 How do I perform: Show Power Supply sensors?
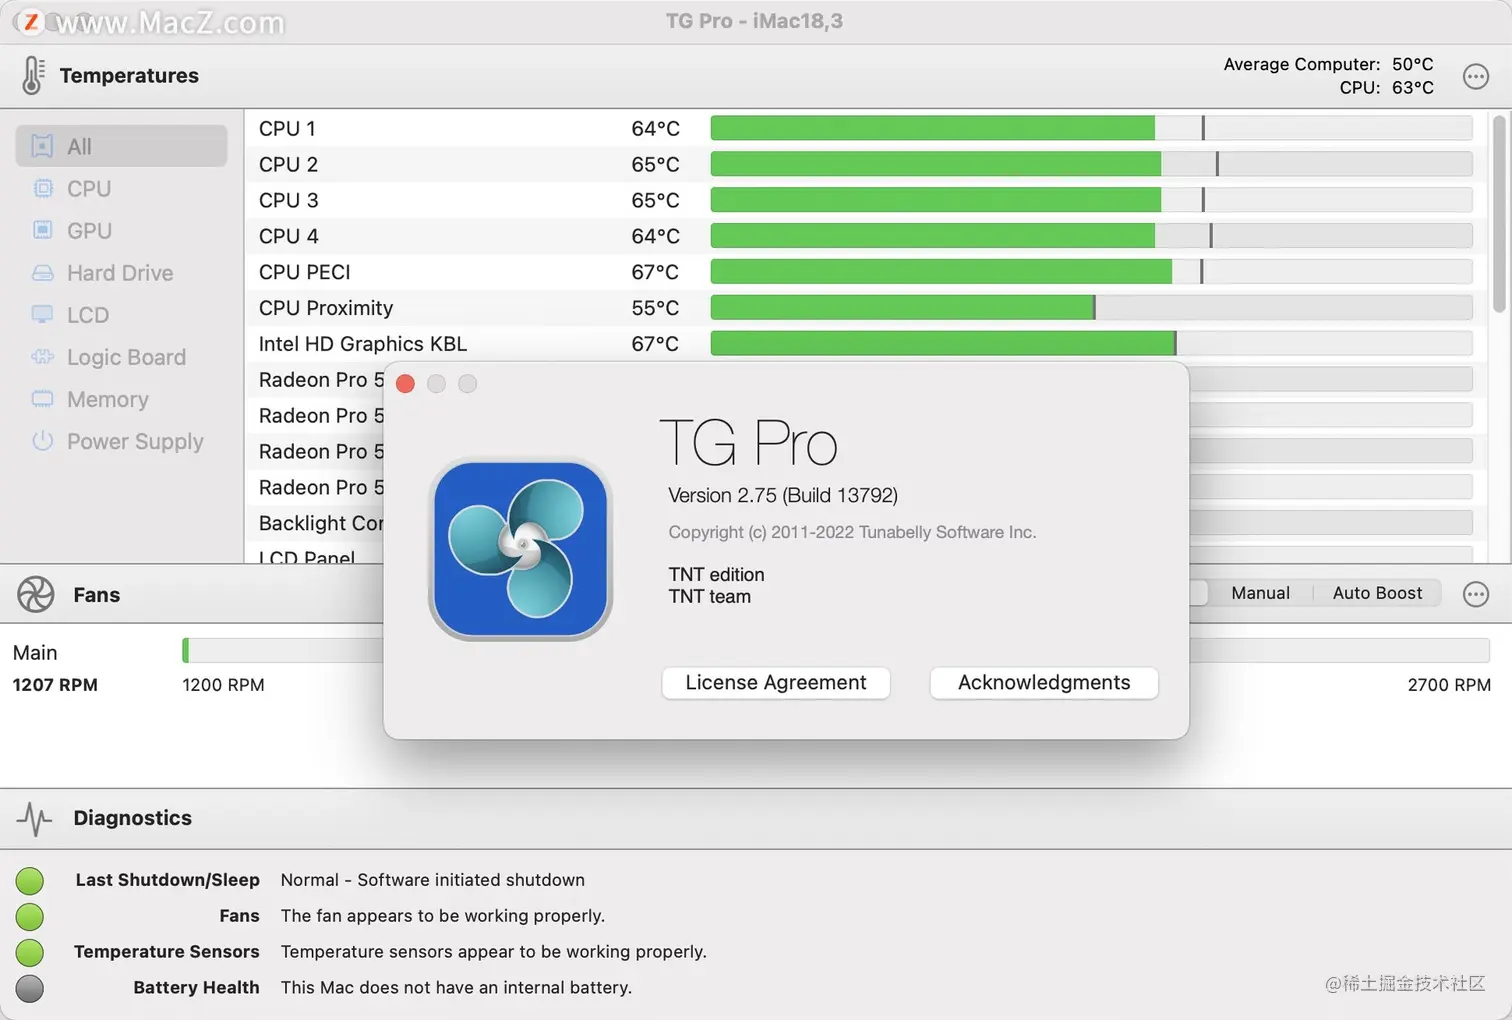[x=121, y=440]
